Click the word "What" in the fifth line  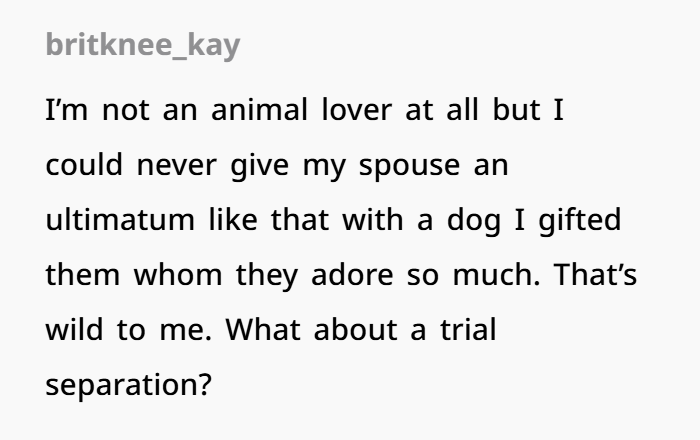point(263,329)
